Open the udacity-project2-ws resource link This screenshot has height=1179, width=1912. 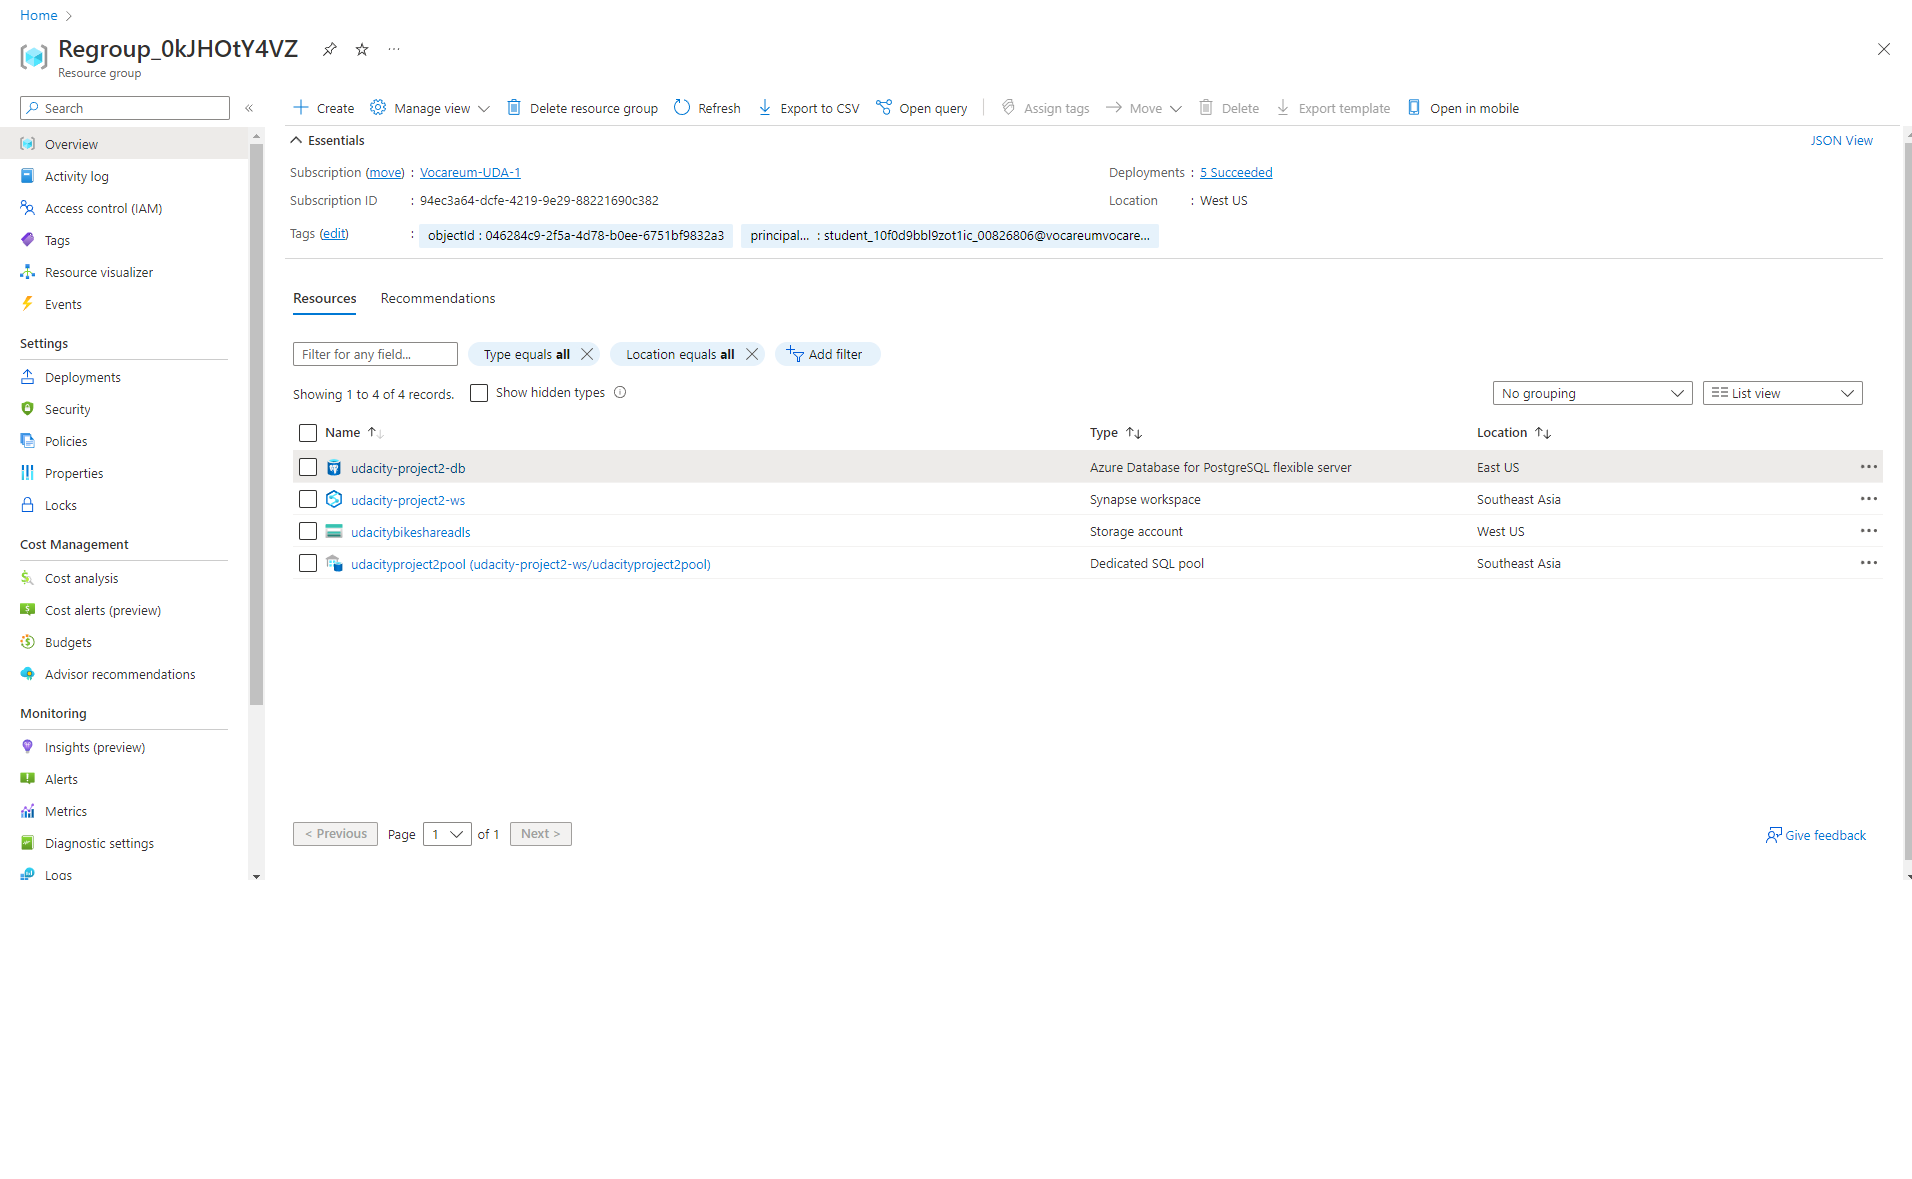click(x=408, y=500)
